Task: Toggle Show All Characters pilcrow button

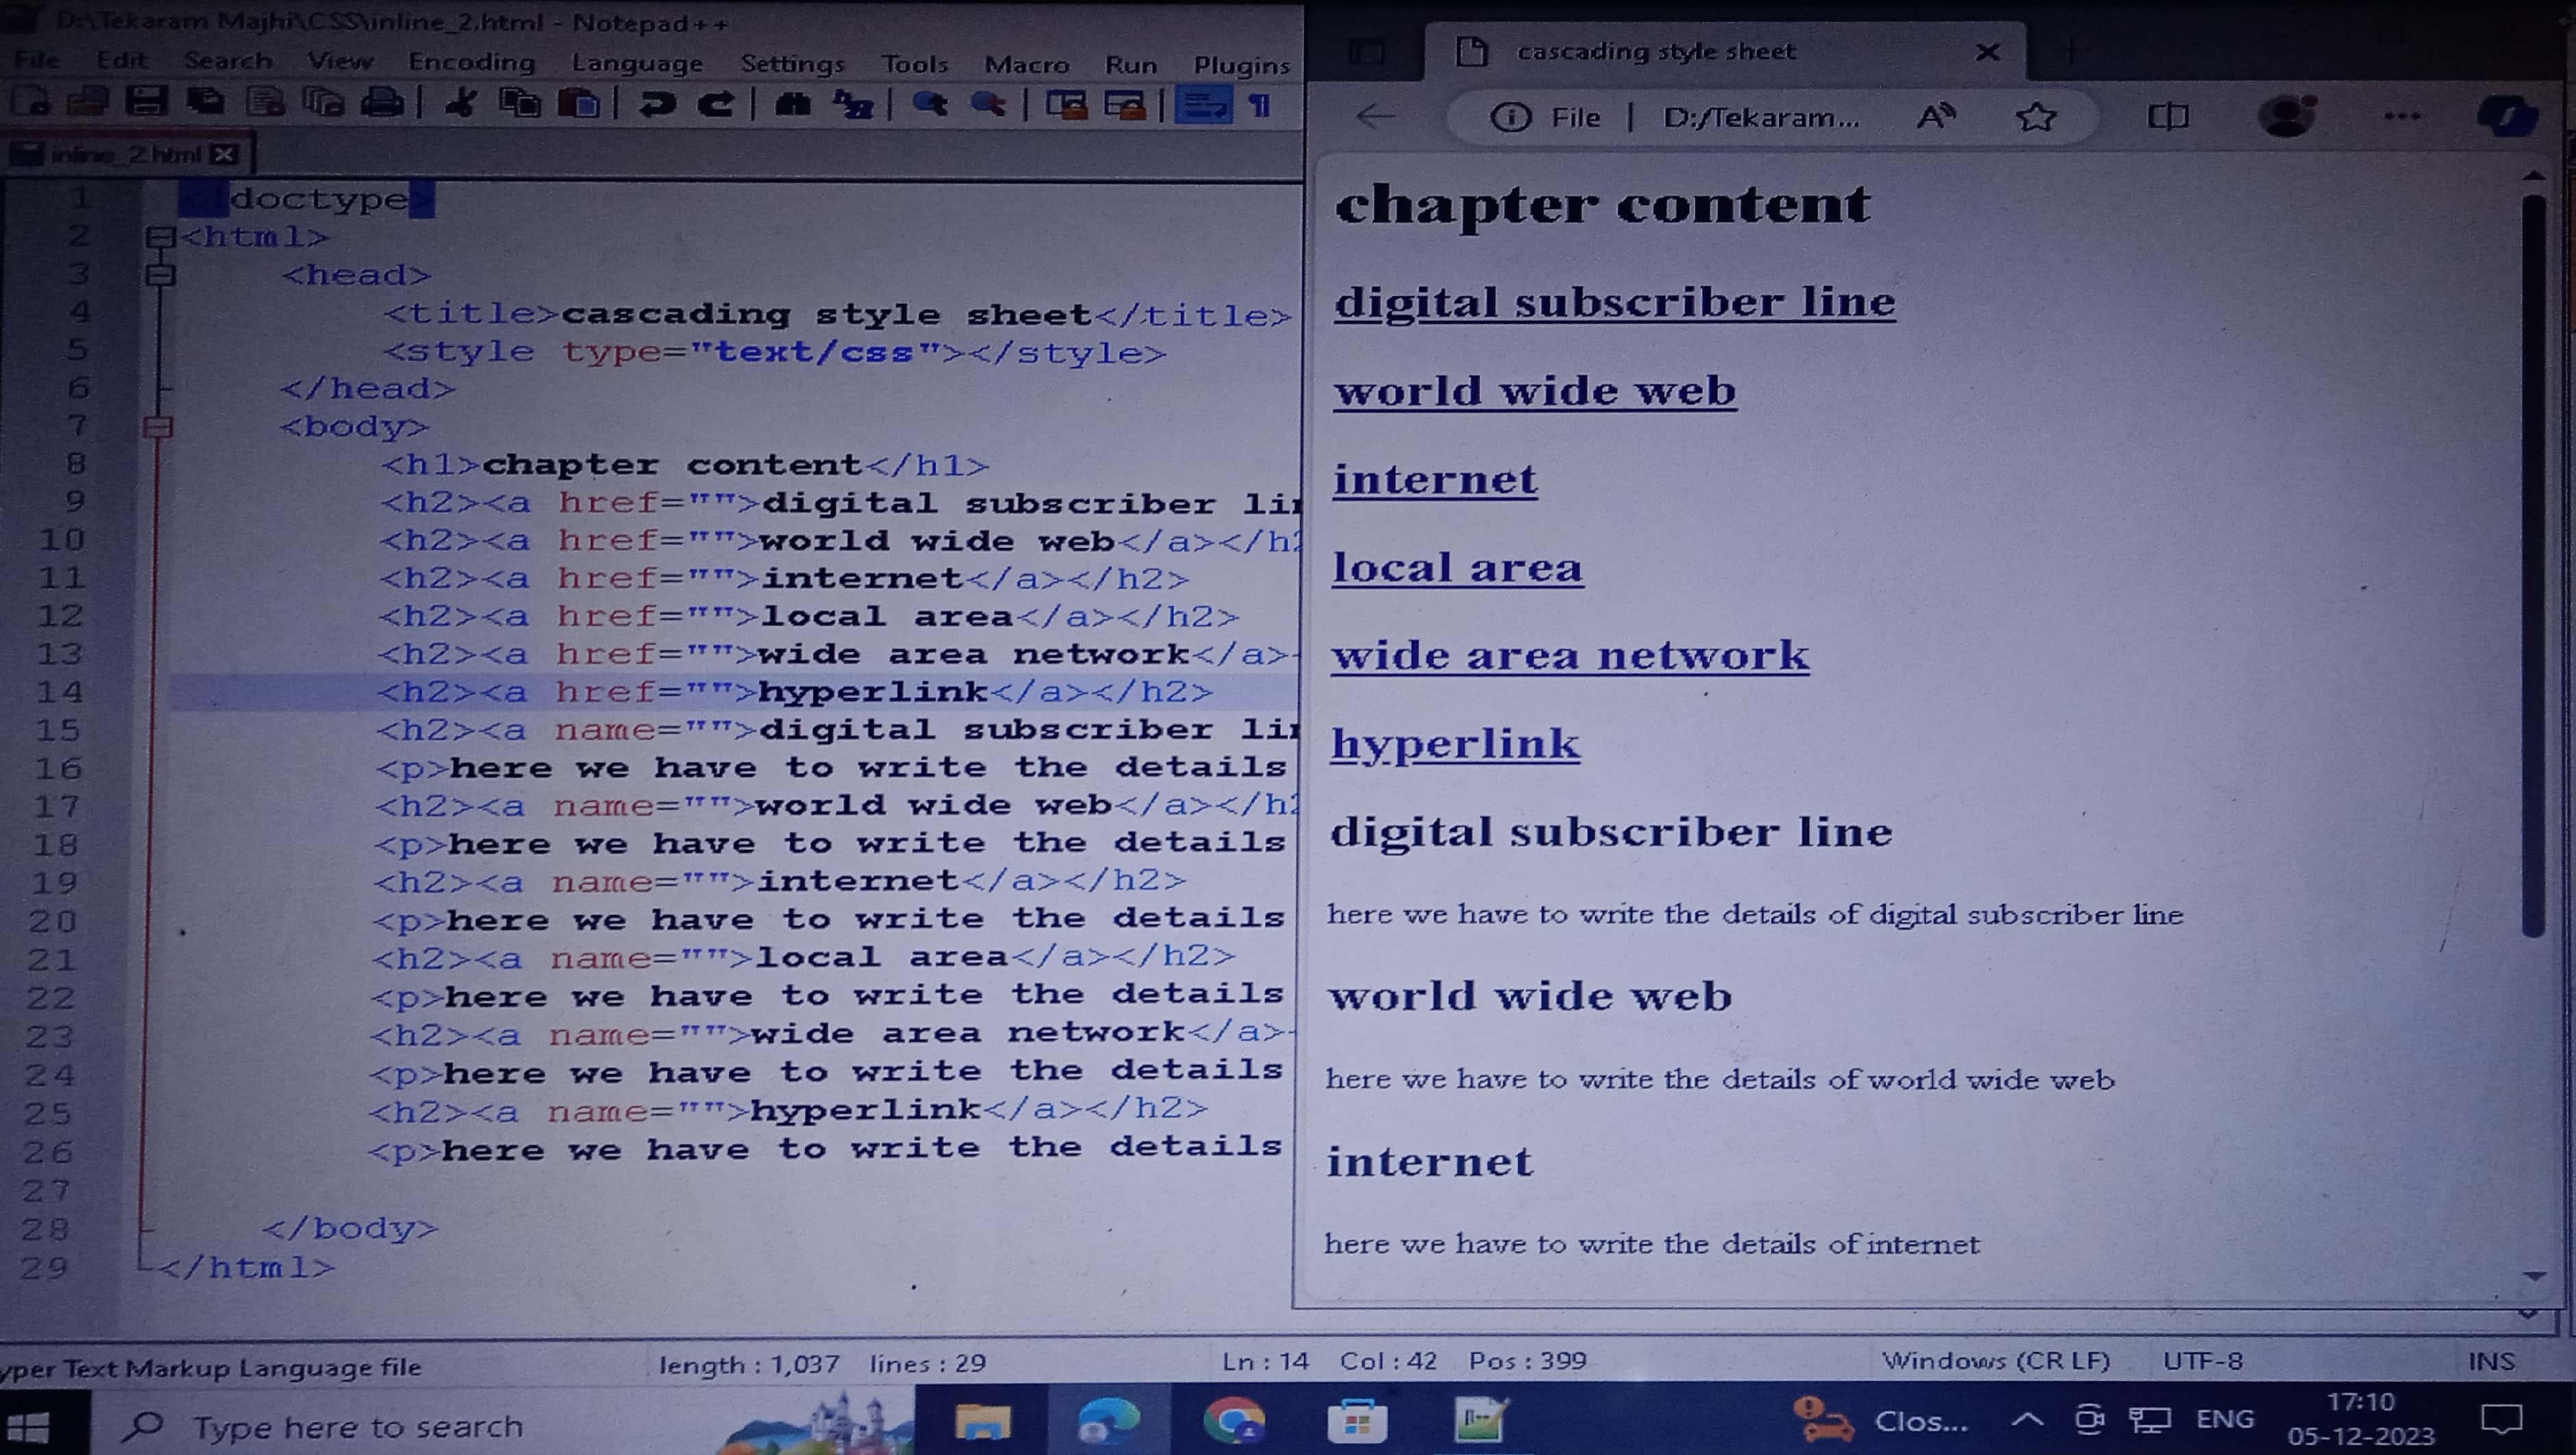Action: click(x=1260, y=105)
